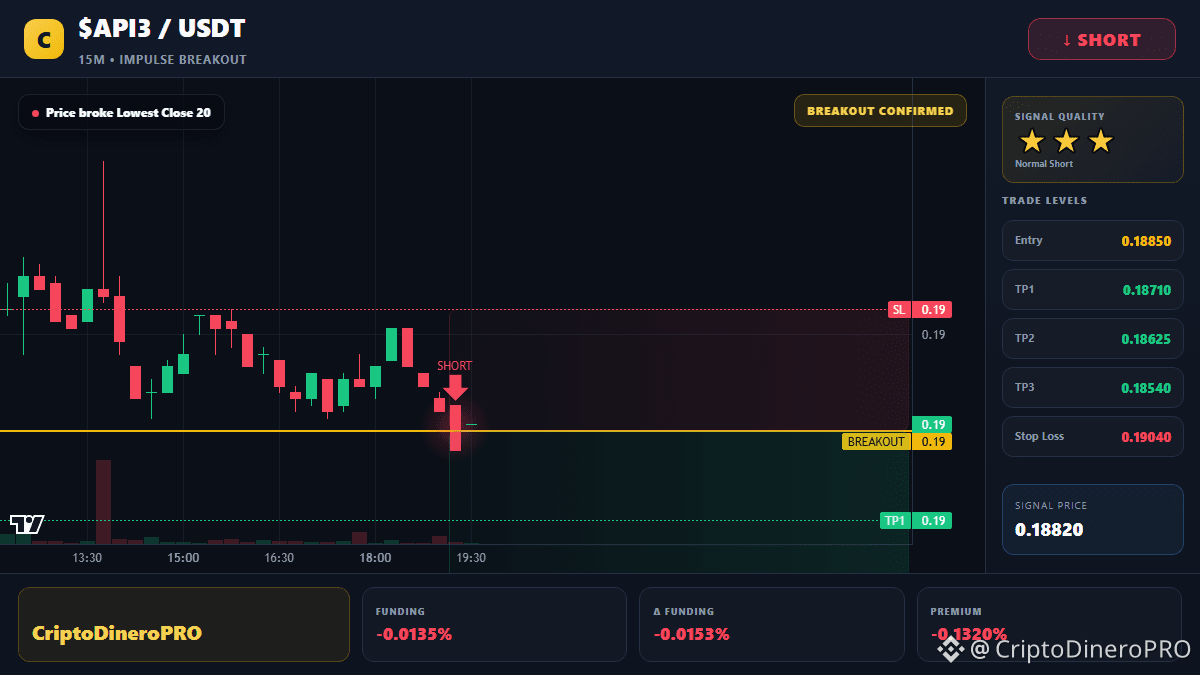
Task: Click the TRADE LEVELS heading
Action: click(1044, 201)
